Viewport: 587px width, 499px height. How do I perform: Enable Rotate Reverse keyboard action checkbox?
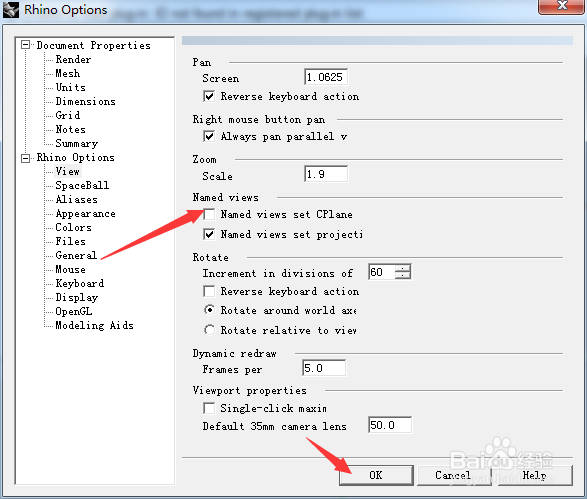pyautogui.click(x=209, y=291)
